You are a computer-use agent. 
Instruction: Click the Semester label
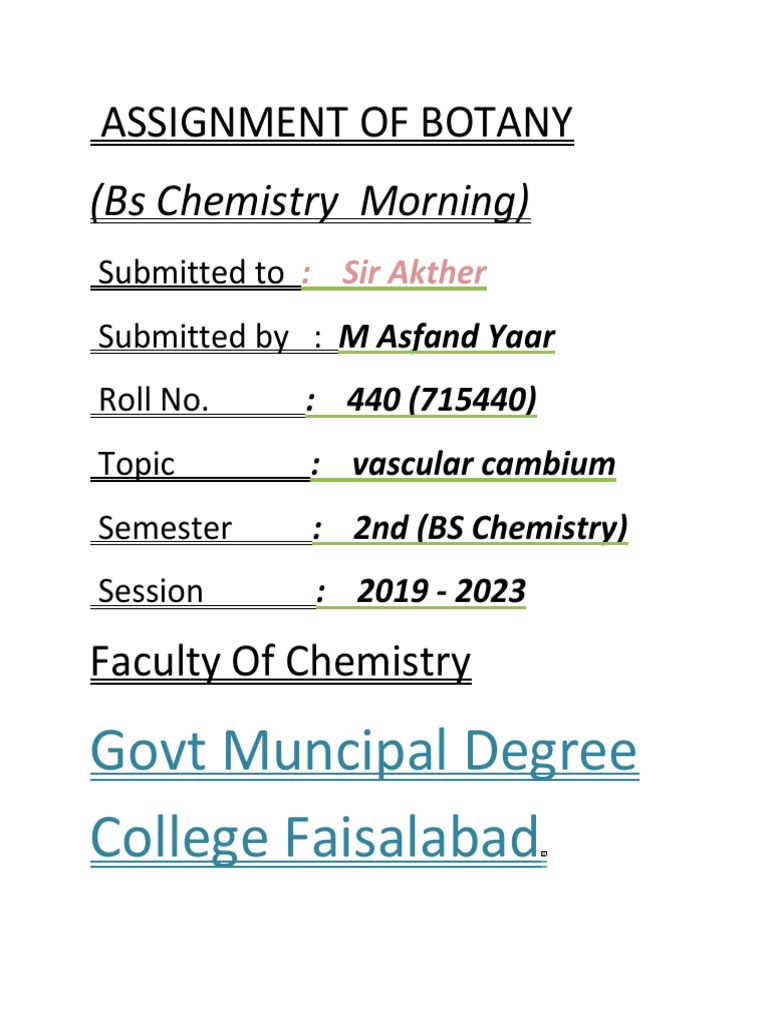[x=165, y=528]
